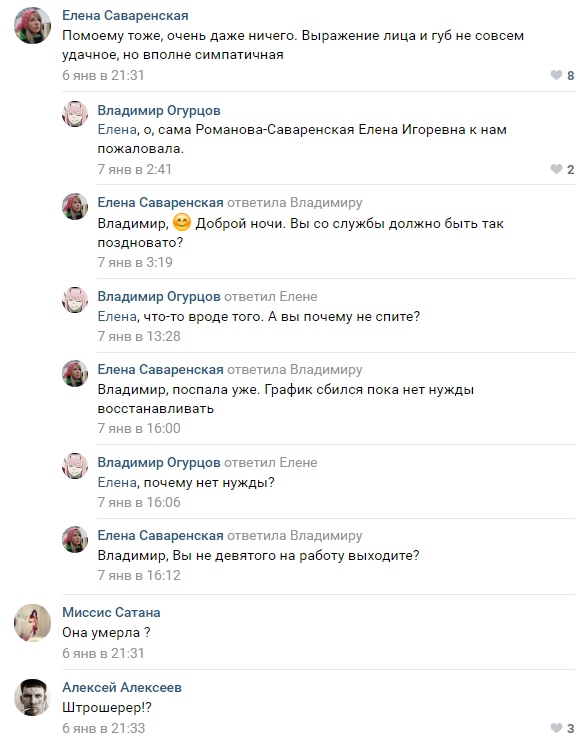Open Елена Саваренская's top comment avatar
Image resolution: width=582 pixels, height=743 pixels.
click(32, 26)
